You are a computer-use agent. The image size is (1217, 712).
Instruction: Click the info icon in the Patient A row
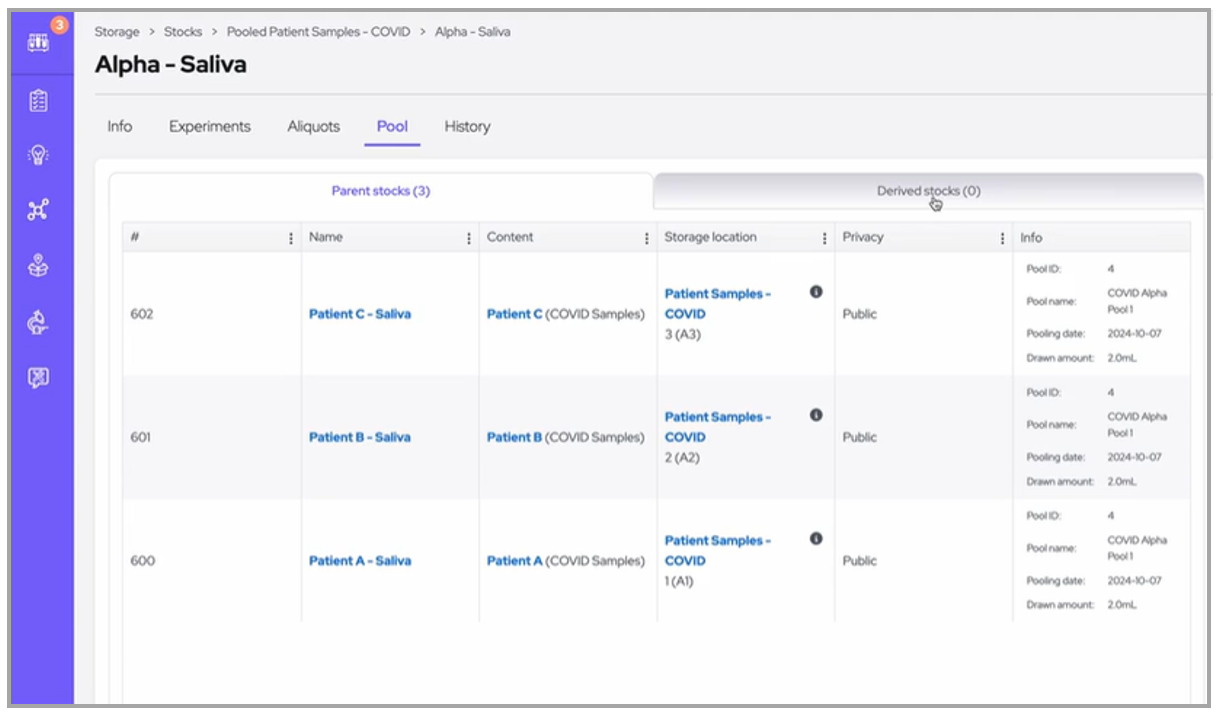click(815, 539)
